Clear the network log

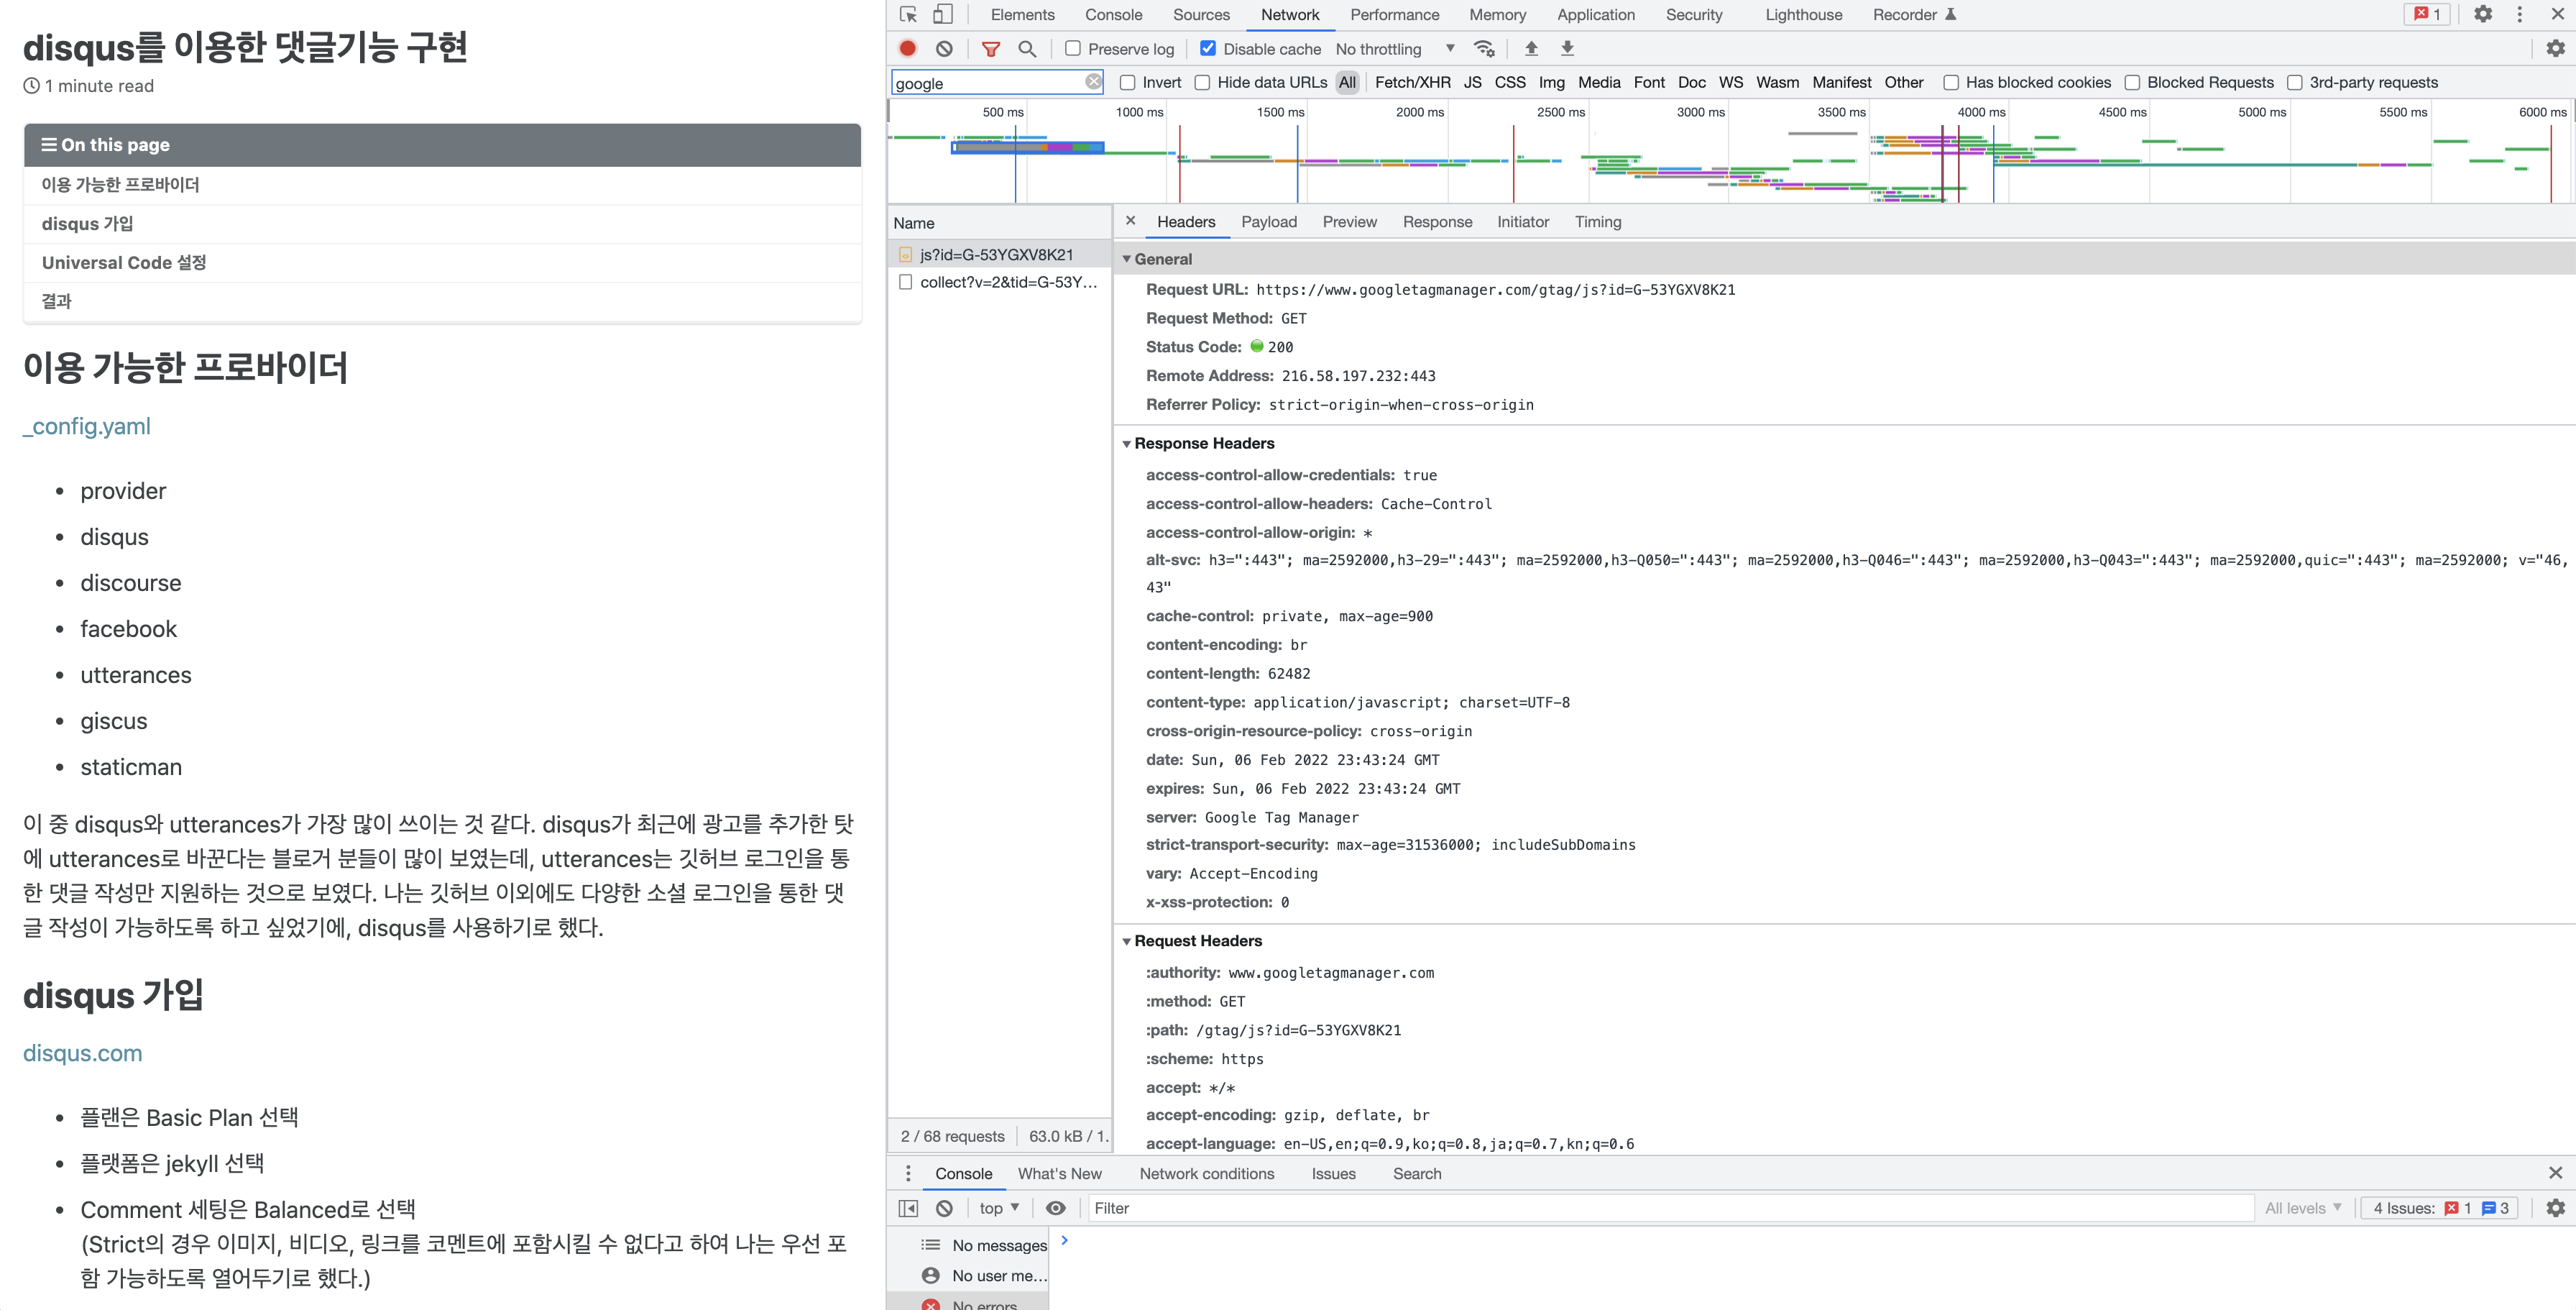tap(944, 48)
